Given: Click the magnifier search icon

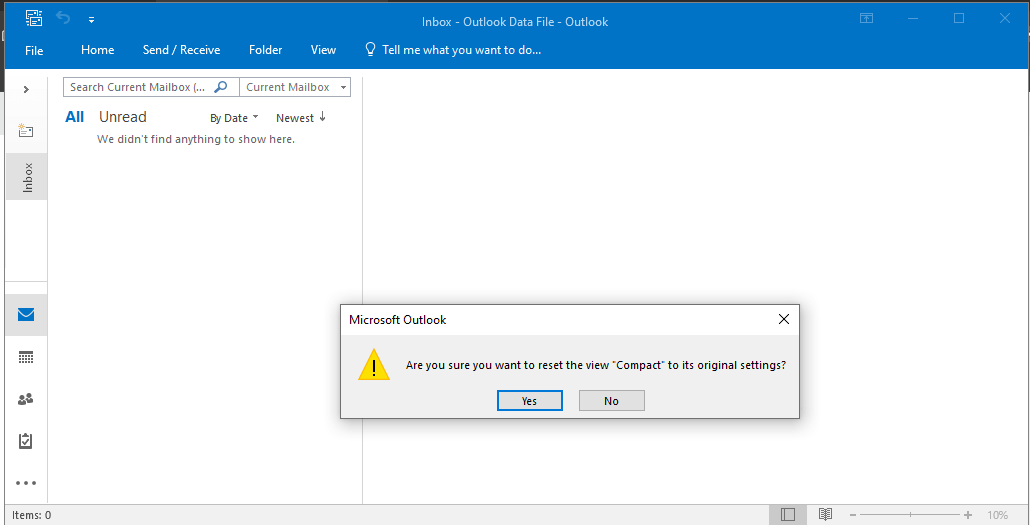Looking at the screenshot, I should [221, 87].
